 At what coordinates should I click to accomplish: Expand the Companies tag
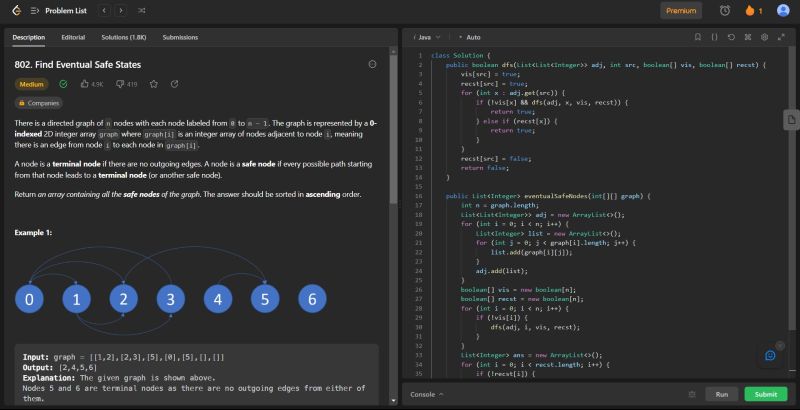(x=39, y=103)
